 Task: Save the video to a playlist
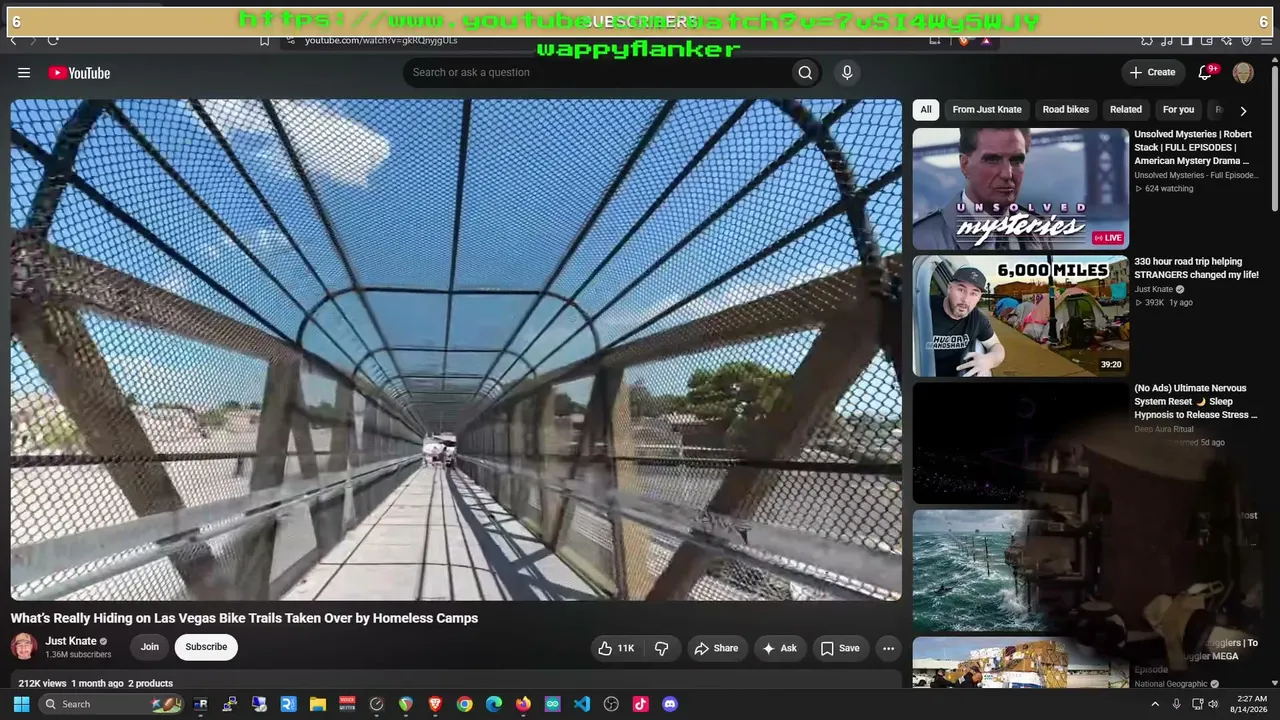coord(840,648)
